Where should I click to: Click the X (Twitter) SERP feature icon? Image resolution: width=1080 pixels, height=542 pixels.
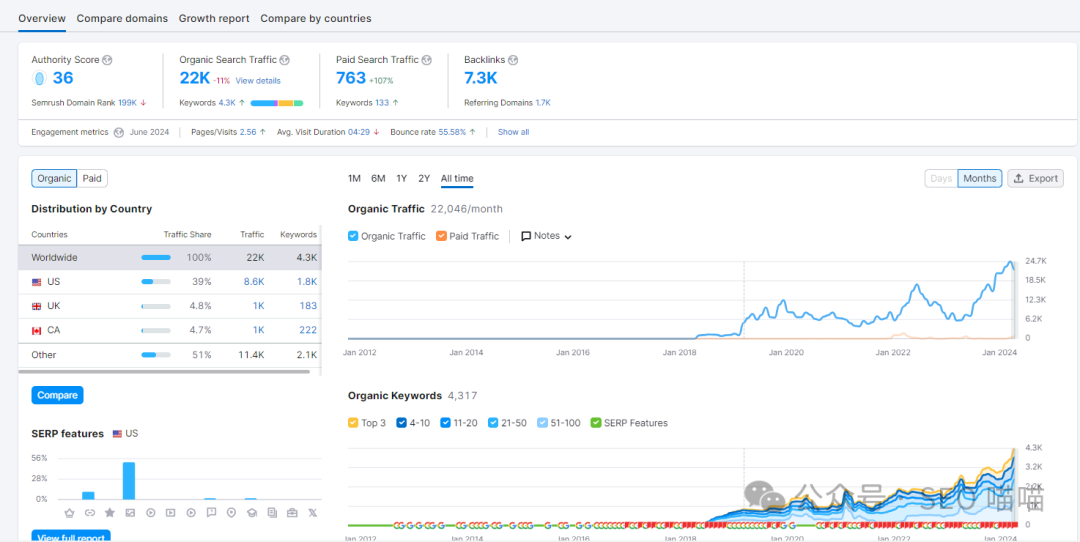point(312,513)
